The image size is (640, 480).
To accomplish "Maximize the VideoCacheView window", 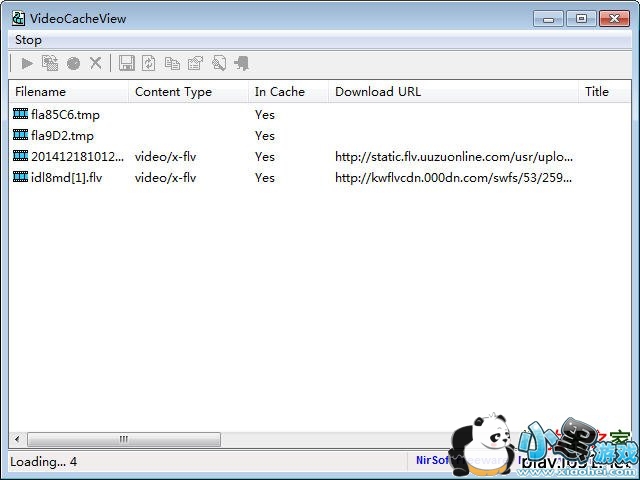I will pos(581,19).
